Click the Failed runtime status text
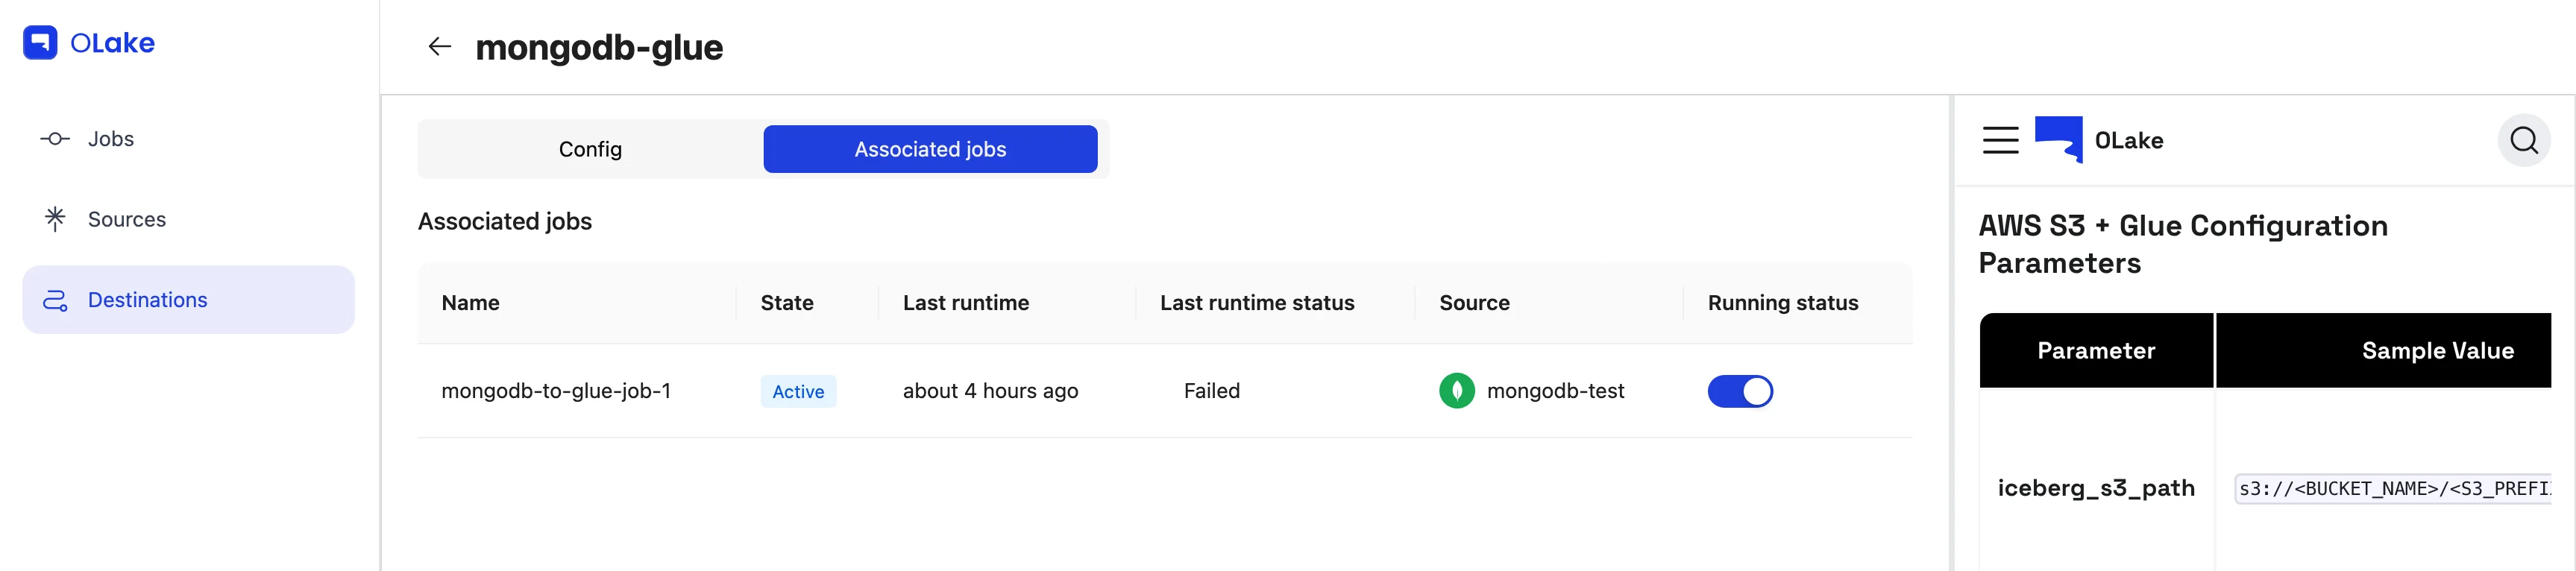Image resolution: width=2576 pixels, height=571 pixels. click(x=1211, y=391)
